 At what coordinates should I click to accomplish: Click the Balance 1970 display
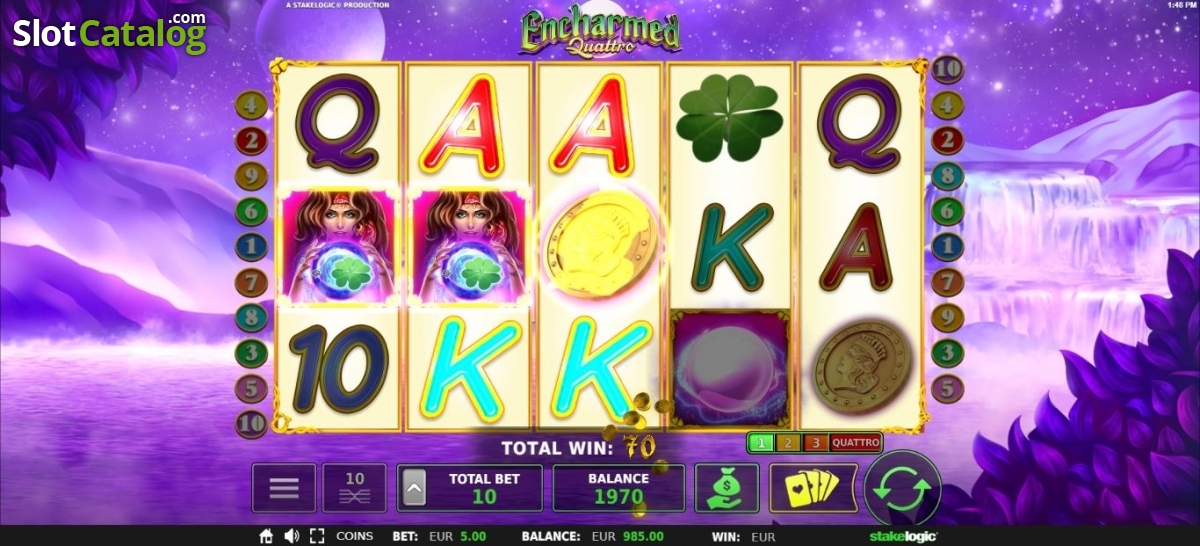click(x=617, y=488)
